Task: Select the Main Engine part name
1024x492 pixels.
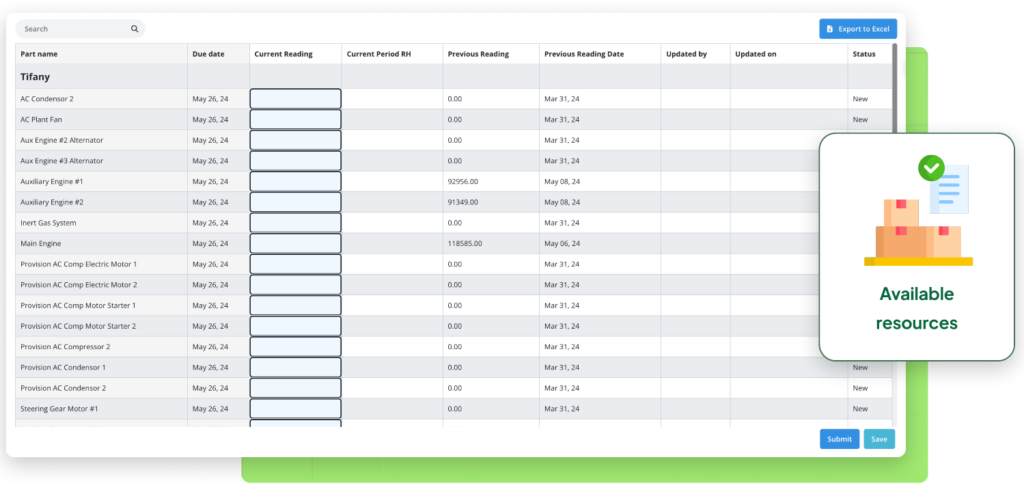Action: (x=41, y=243)
